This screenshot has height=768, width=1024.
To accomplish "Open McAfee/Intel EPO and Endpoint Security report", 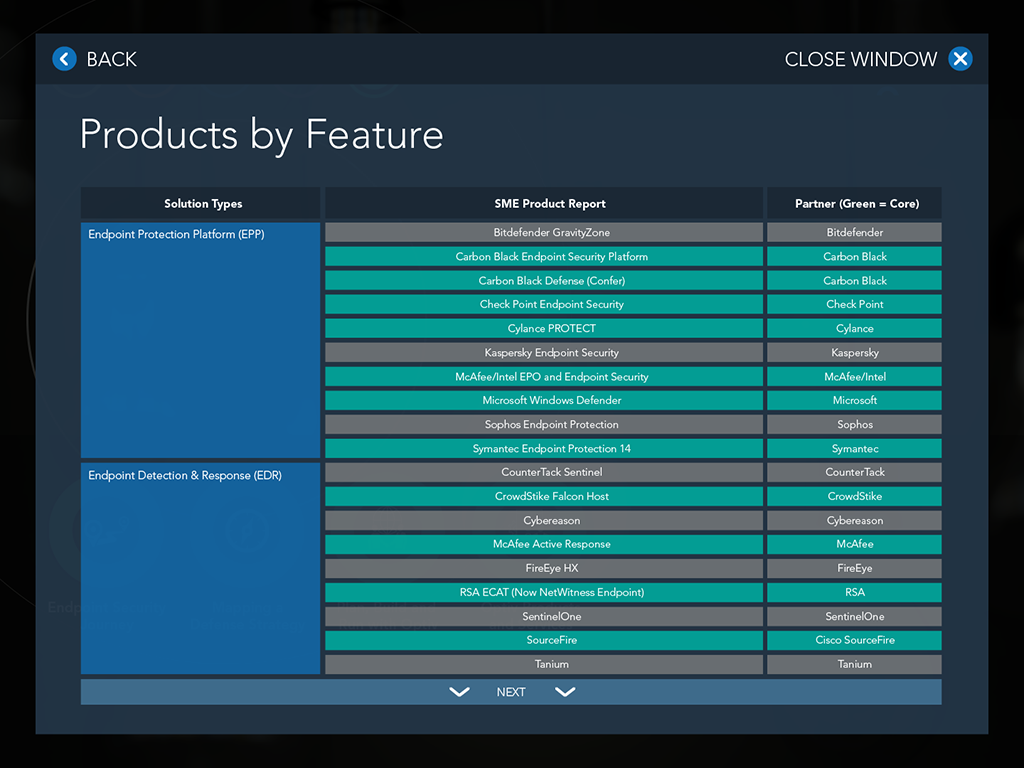I will [544, 377].
